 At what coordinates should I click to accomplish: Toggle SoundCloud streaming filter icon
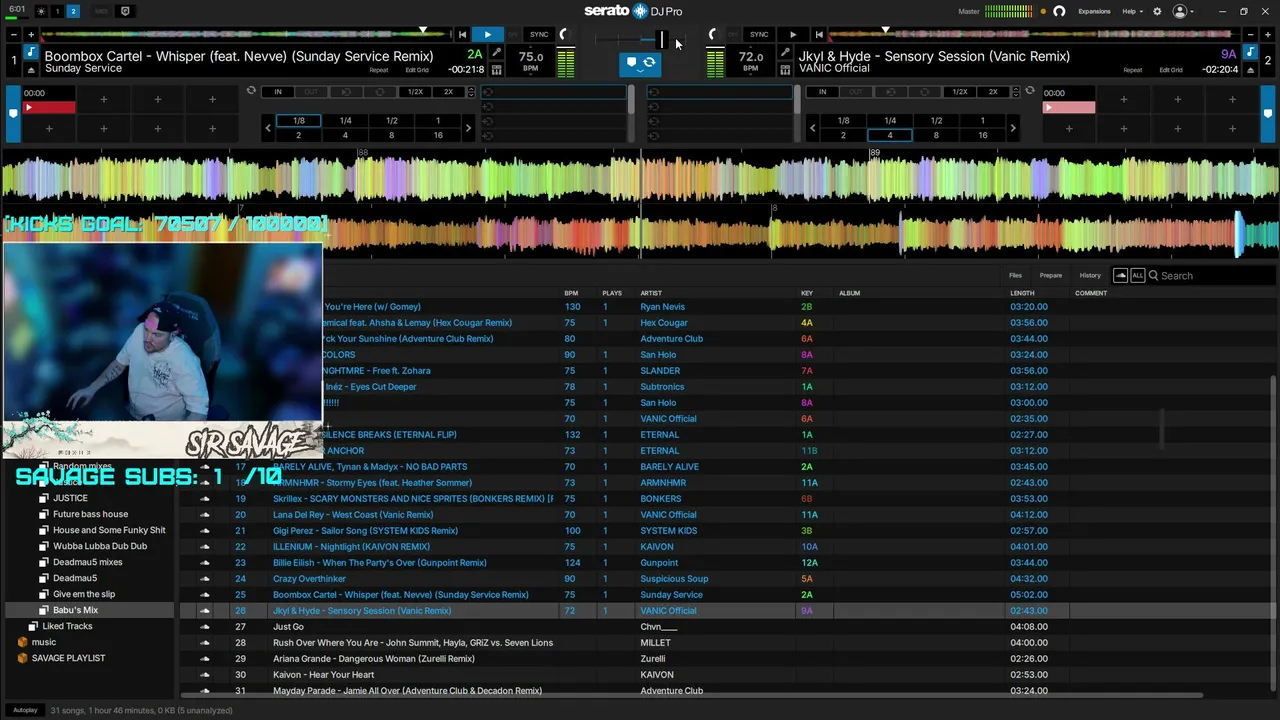click(x=1120, y=275)
